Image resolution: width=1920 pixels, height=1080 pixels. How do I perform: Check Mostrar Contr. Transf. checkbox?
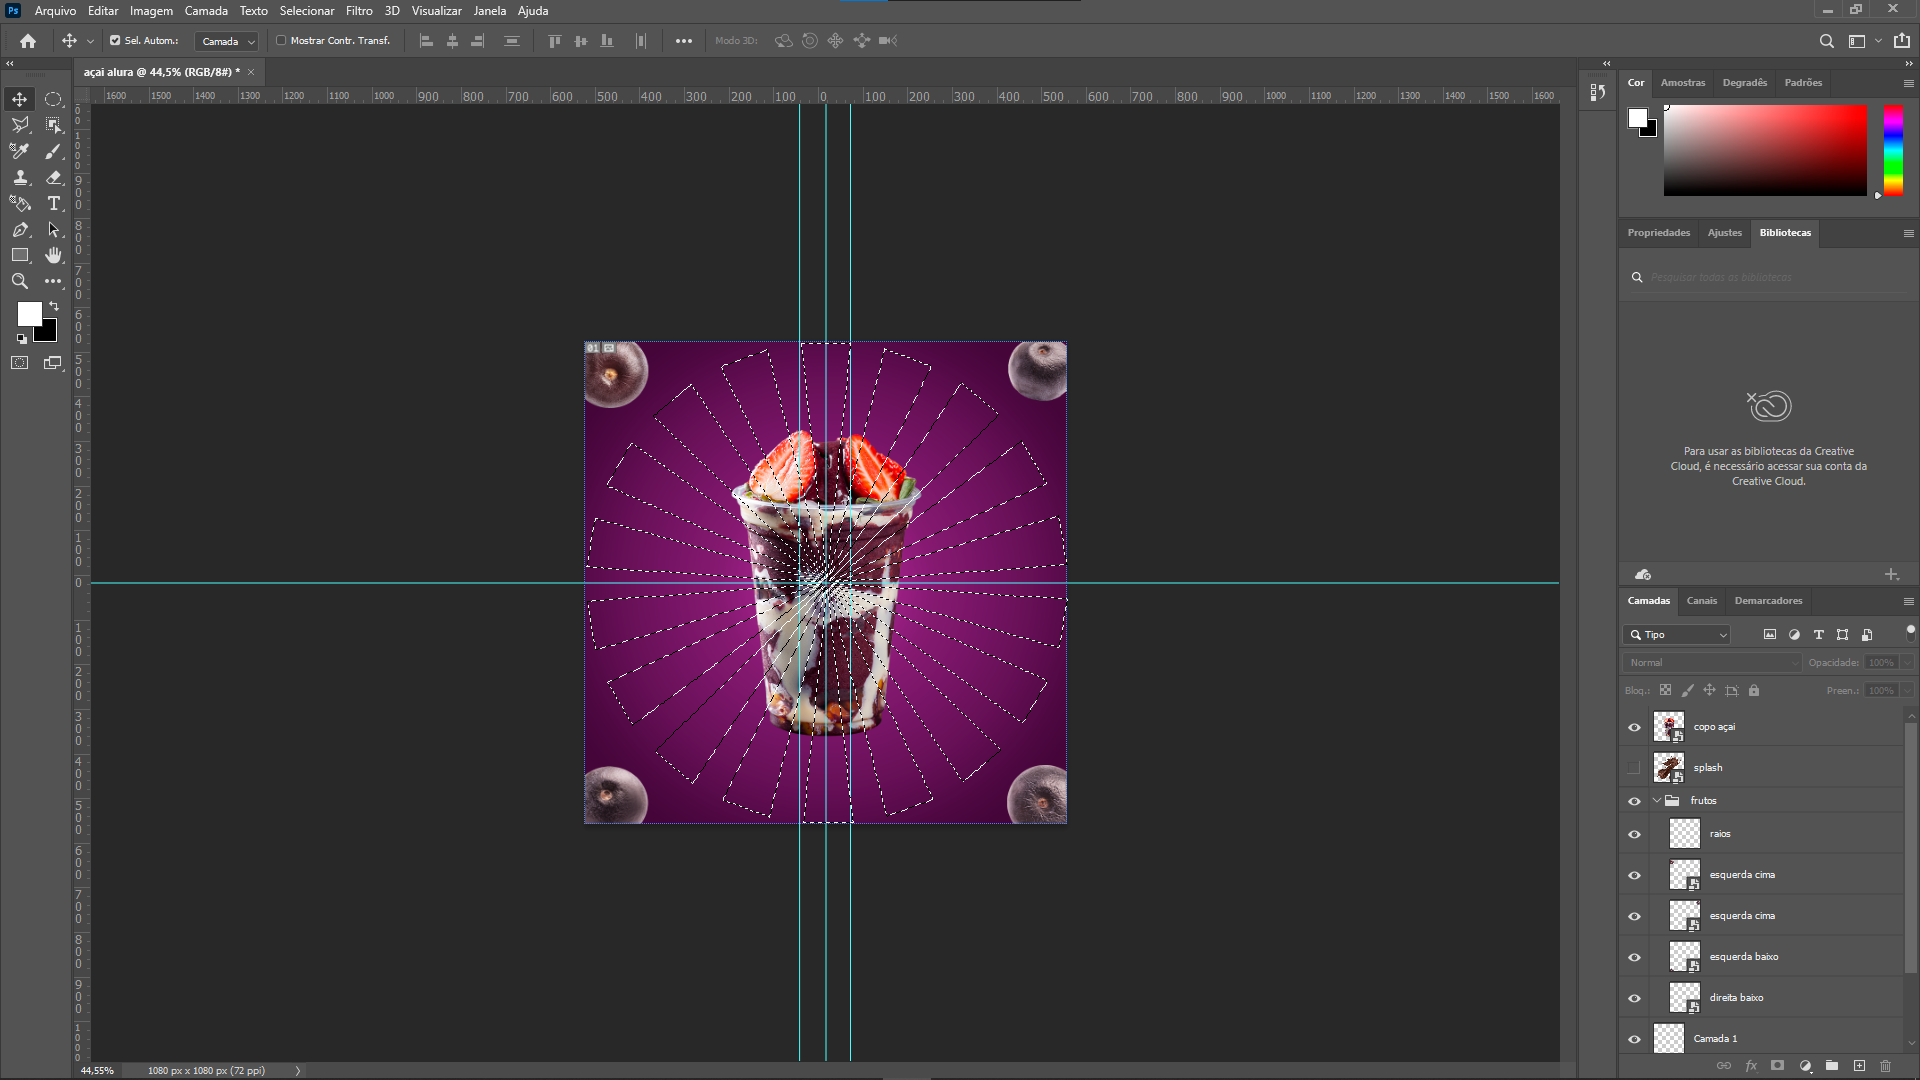(281, 41)
